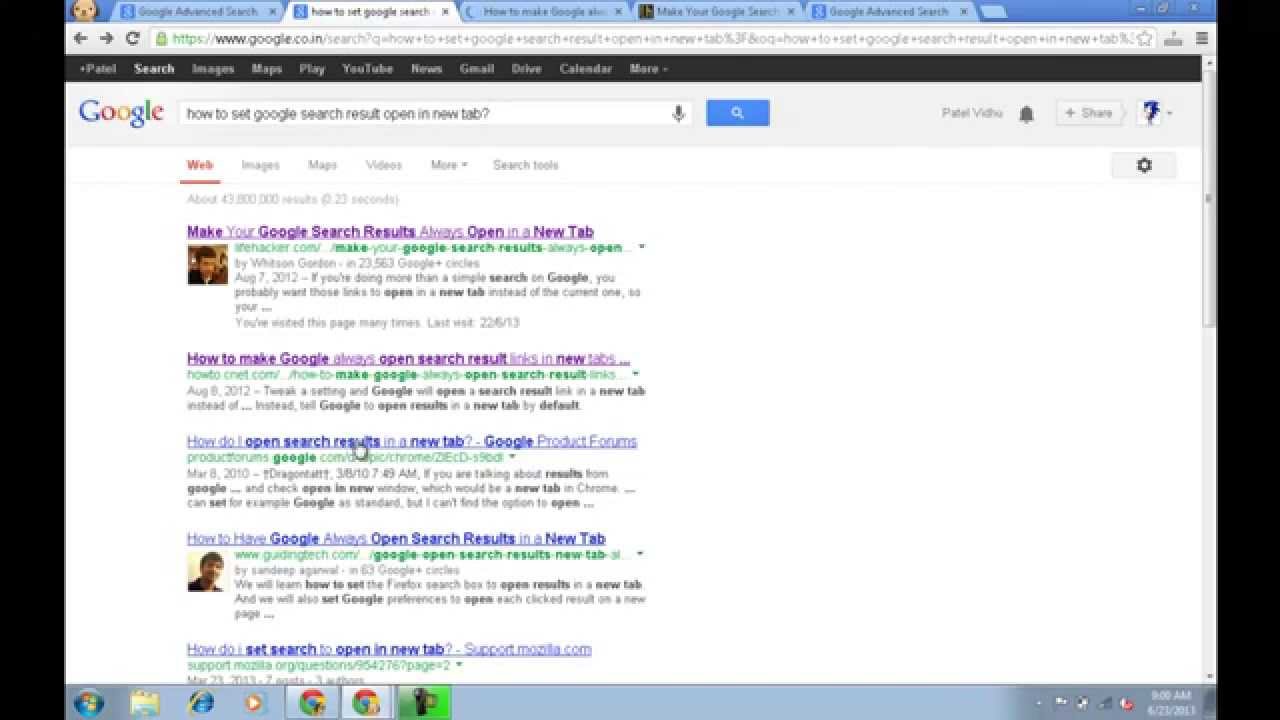This screenshot has height=720, width=1280.
Task: Close the 'How to make Google' tab
Action: point(616,12)
